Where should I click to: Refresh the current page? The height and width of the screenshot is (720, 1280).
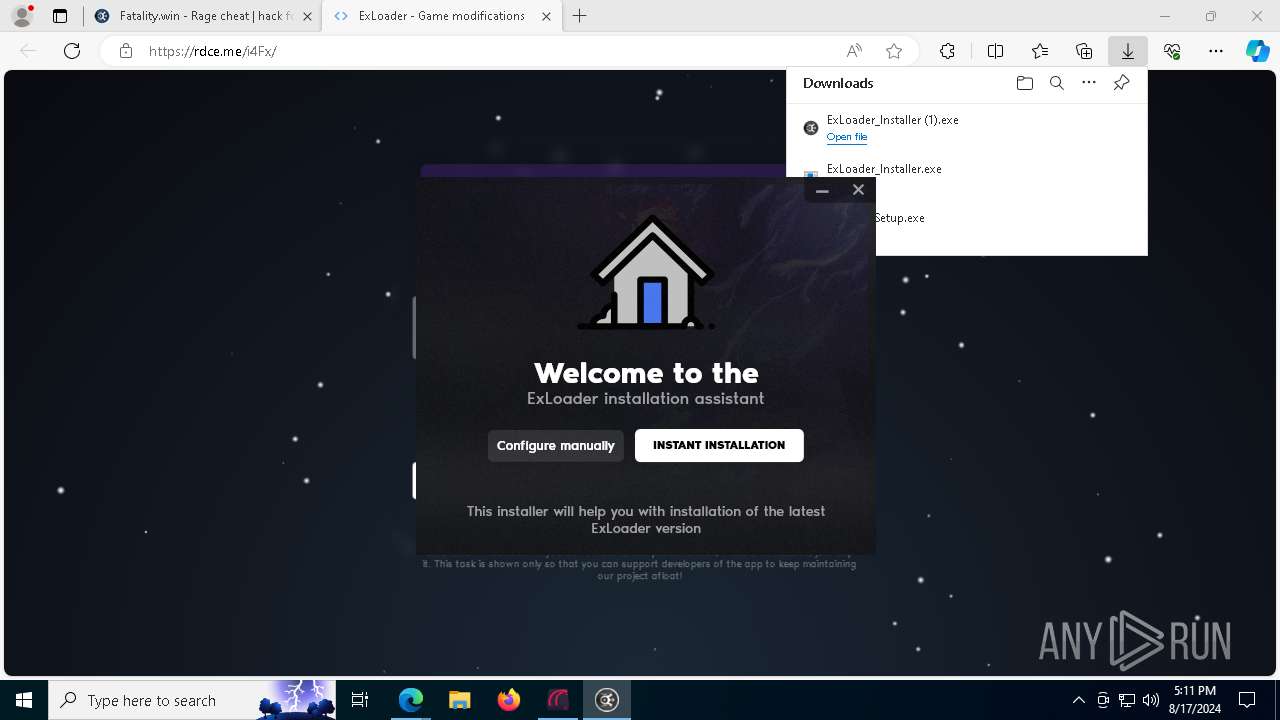pyautogui.click(x=72, y=51)
